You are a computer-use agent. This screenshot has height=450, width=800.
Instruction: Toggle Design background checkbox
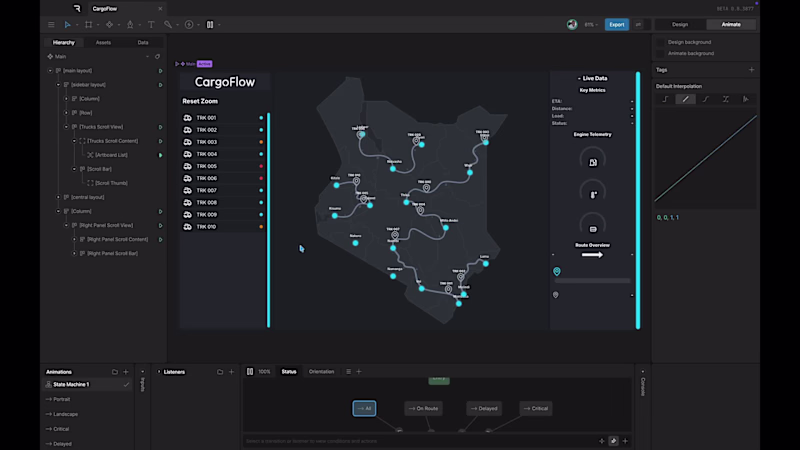pyautogui.click(x=661, y=42)
